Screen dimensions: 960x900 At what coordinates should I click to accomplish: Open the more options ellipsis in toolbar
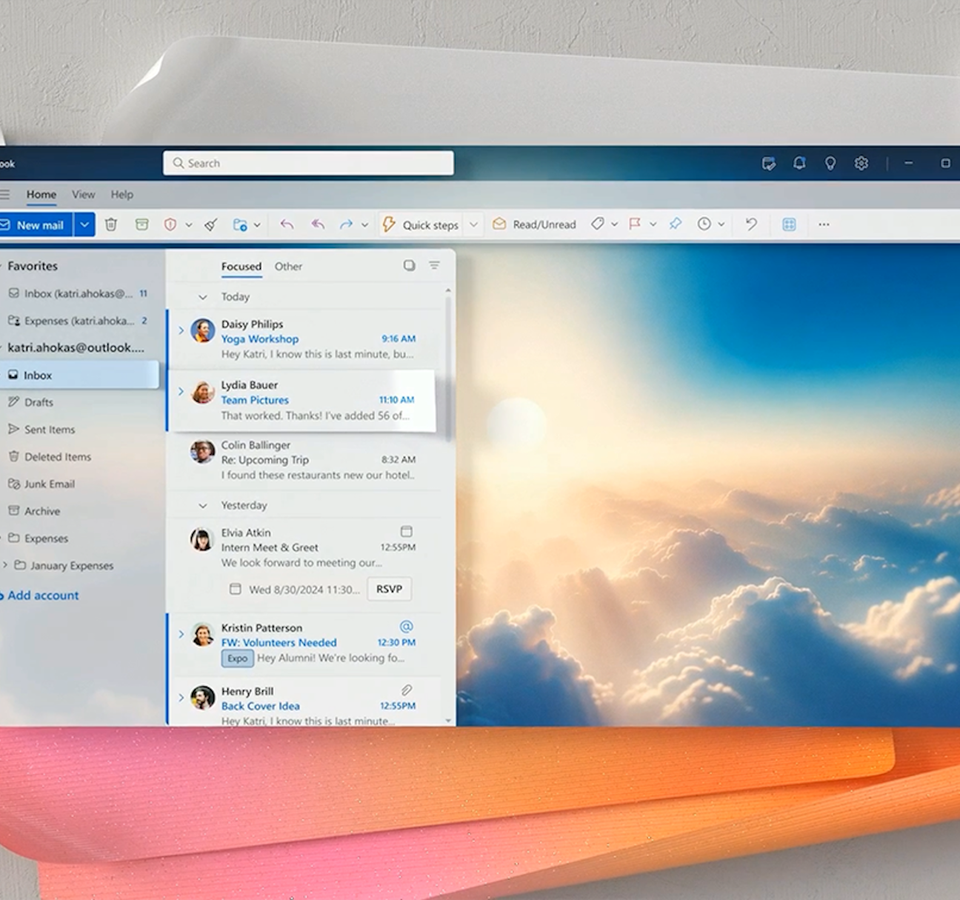point(824,224)
